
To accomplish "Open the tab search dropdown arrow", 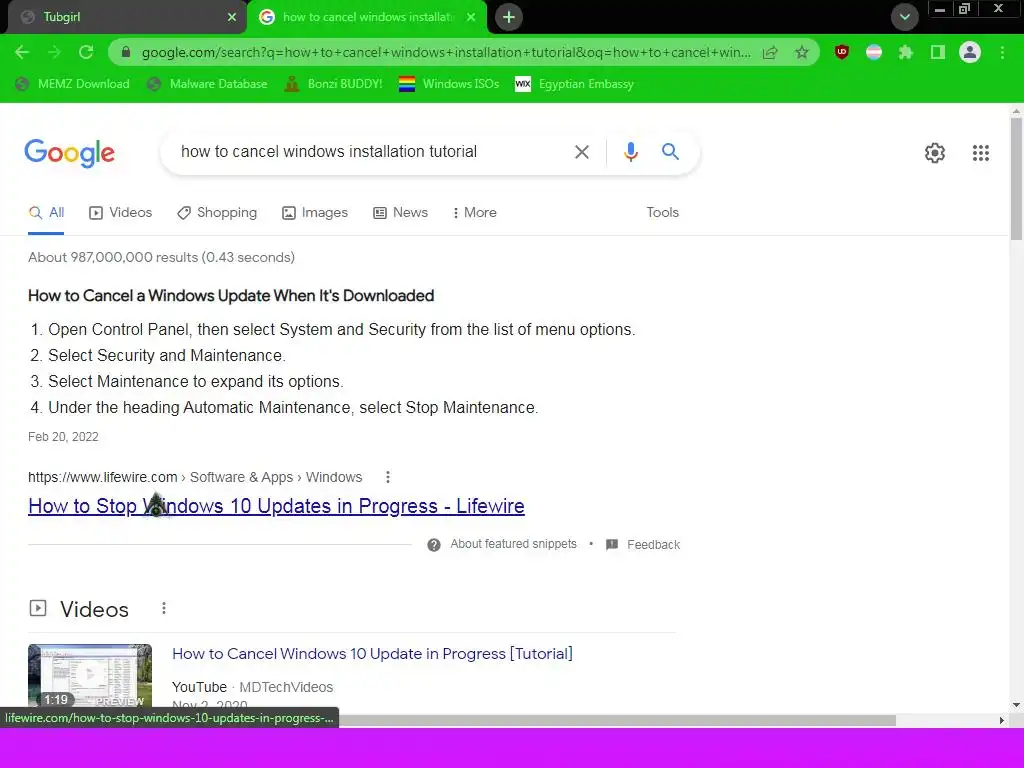I will tap(904, 17).
